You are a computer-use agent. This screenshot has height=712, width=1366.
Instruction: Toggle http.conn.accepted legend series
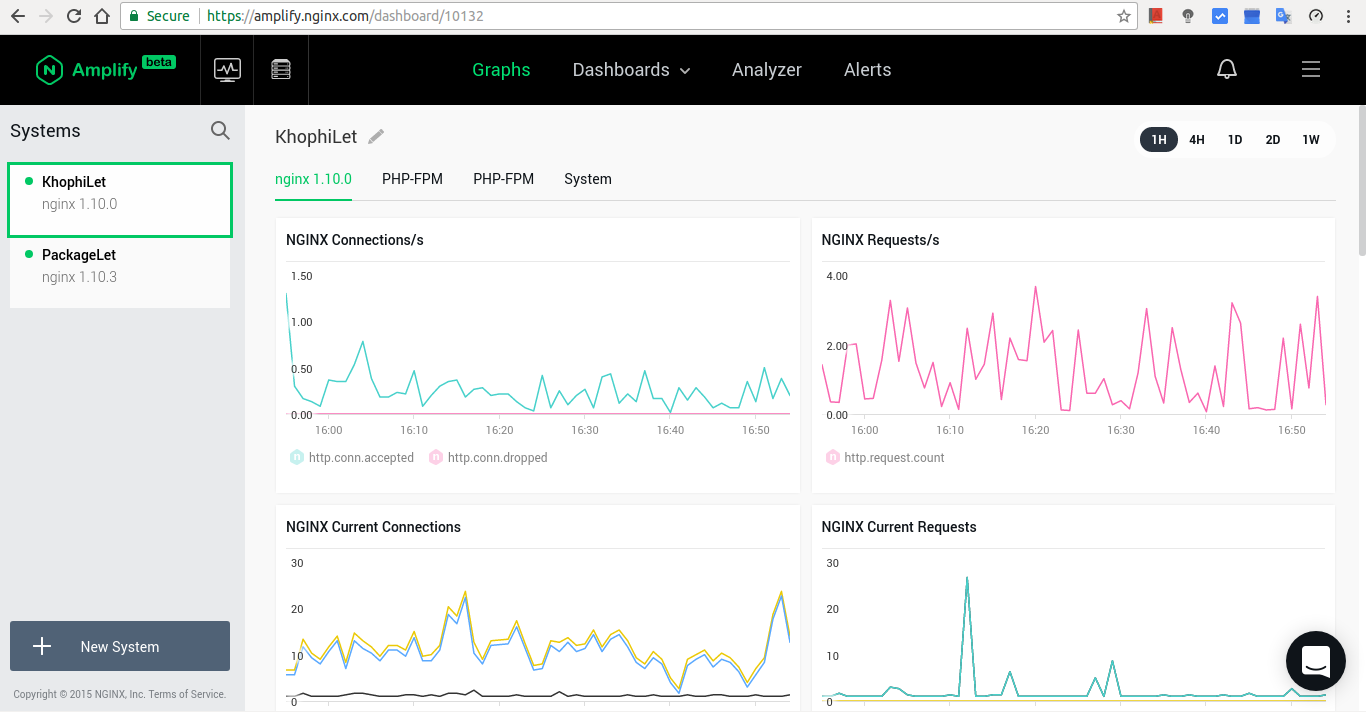click(x=352, y=458)
